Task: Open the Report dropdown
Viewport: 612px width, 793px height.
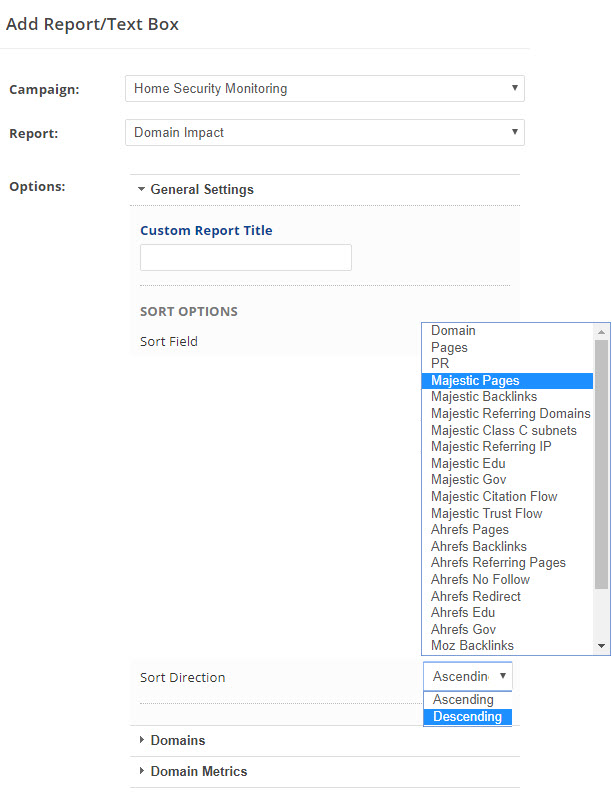Action: click(x=324, y=132)
